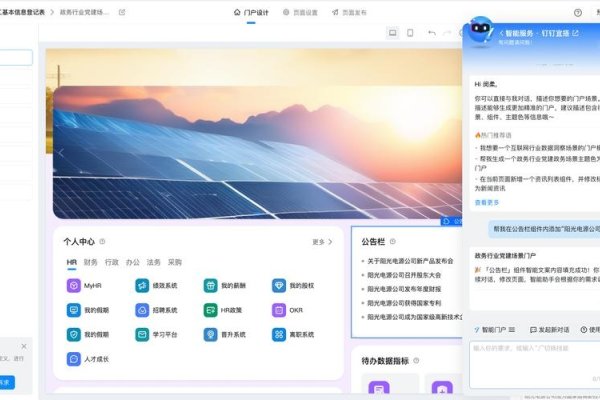The height and width of the screenshot is (400, 600).
Task: Close the bottom-left tip panel
Action: pos(24,346)
